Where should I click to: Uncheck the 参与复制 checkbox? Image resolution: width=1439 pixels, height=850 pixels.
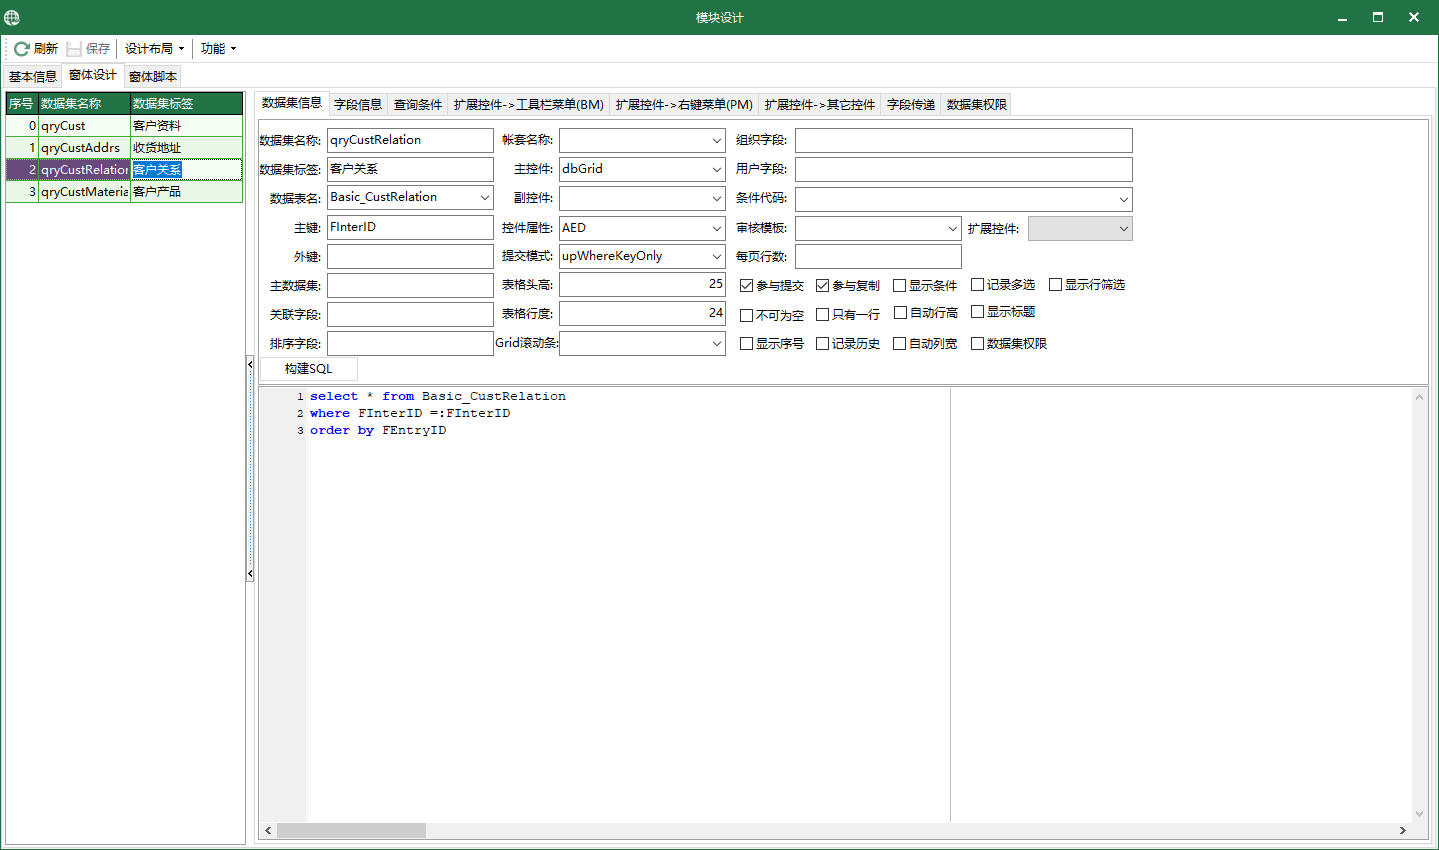(x=822, y=285)
